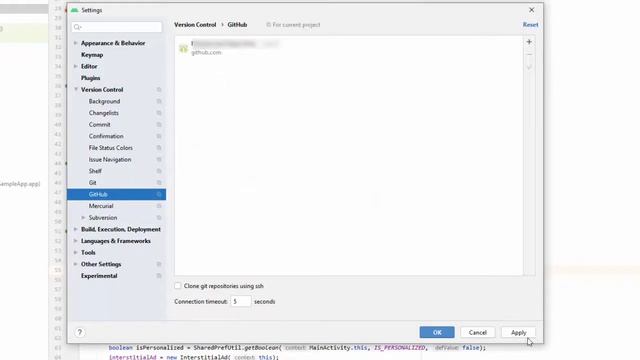Viewport: 640px width, 360px height.
Task: Select the github.com account entry
Action: tap(349, 48)
